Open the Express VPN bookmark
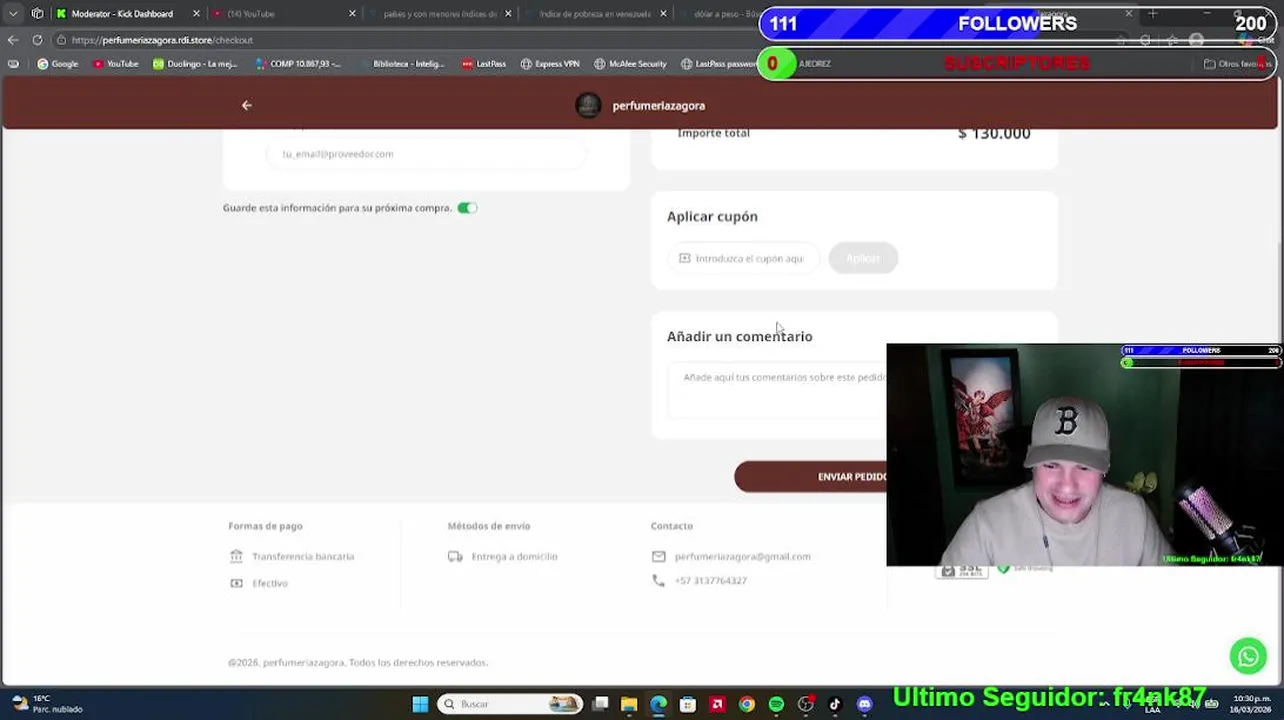1284x720 pixels. coord(550,64)
